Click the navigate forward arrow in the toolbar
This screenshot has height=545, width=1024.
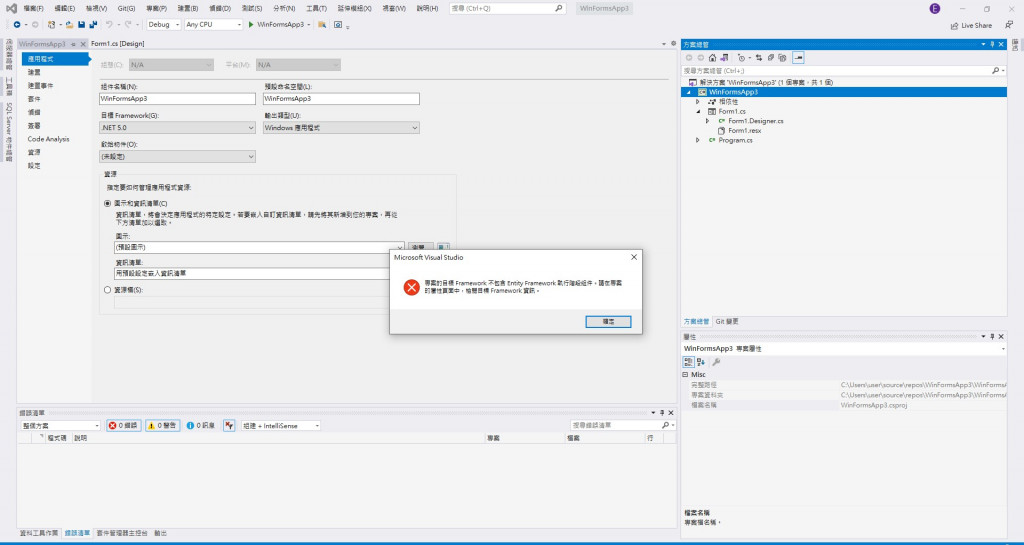[x=35, y=25]
